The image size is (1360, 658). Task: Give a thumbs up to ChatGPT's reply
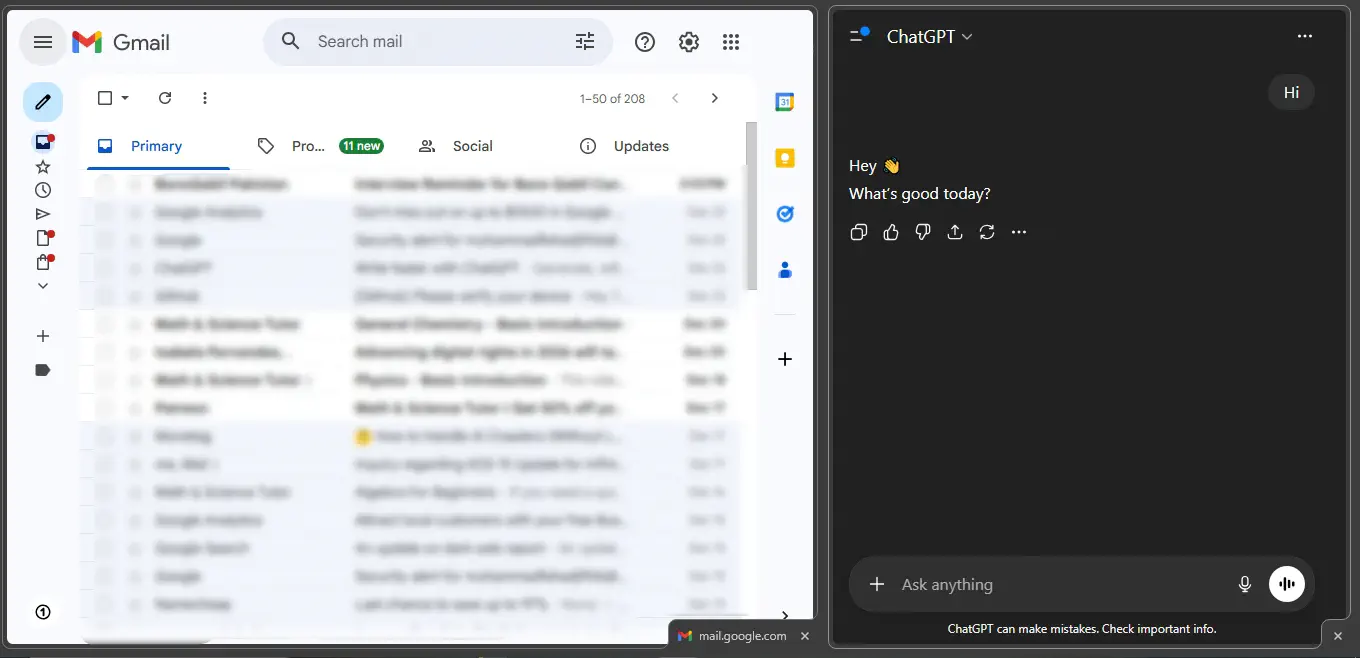[x=891, y=231]
